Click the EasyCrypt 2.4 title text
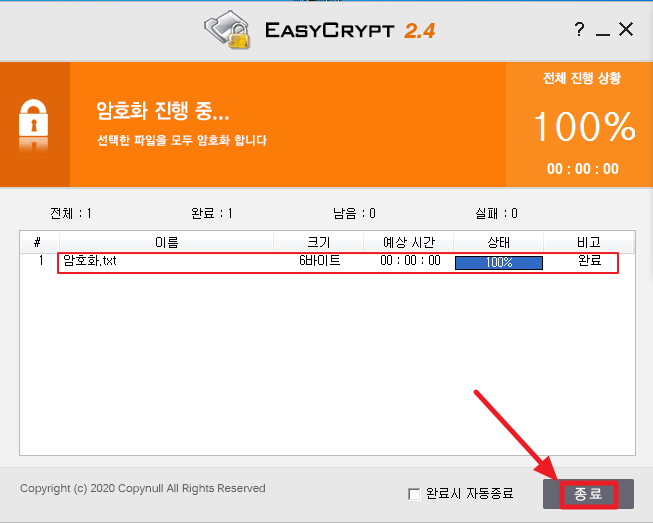 point(350,30)
